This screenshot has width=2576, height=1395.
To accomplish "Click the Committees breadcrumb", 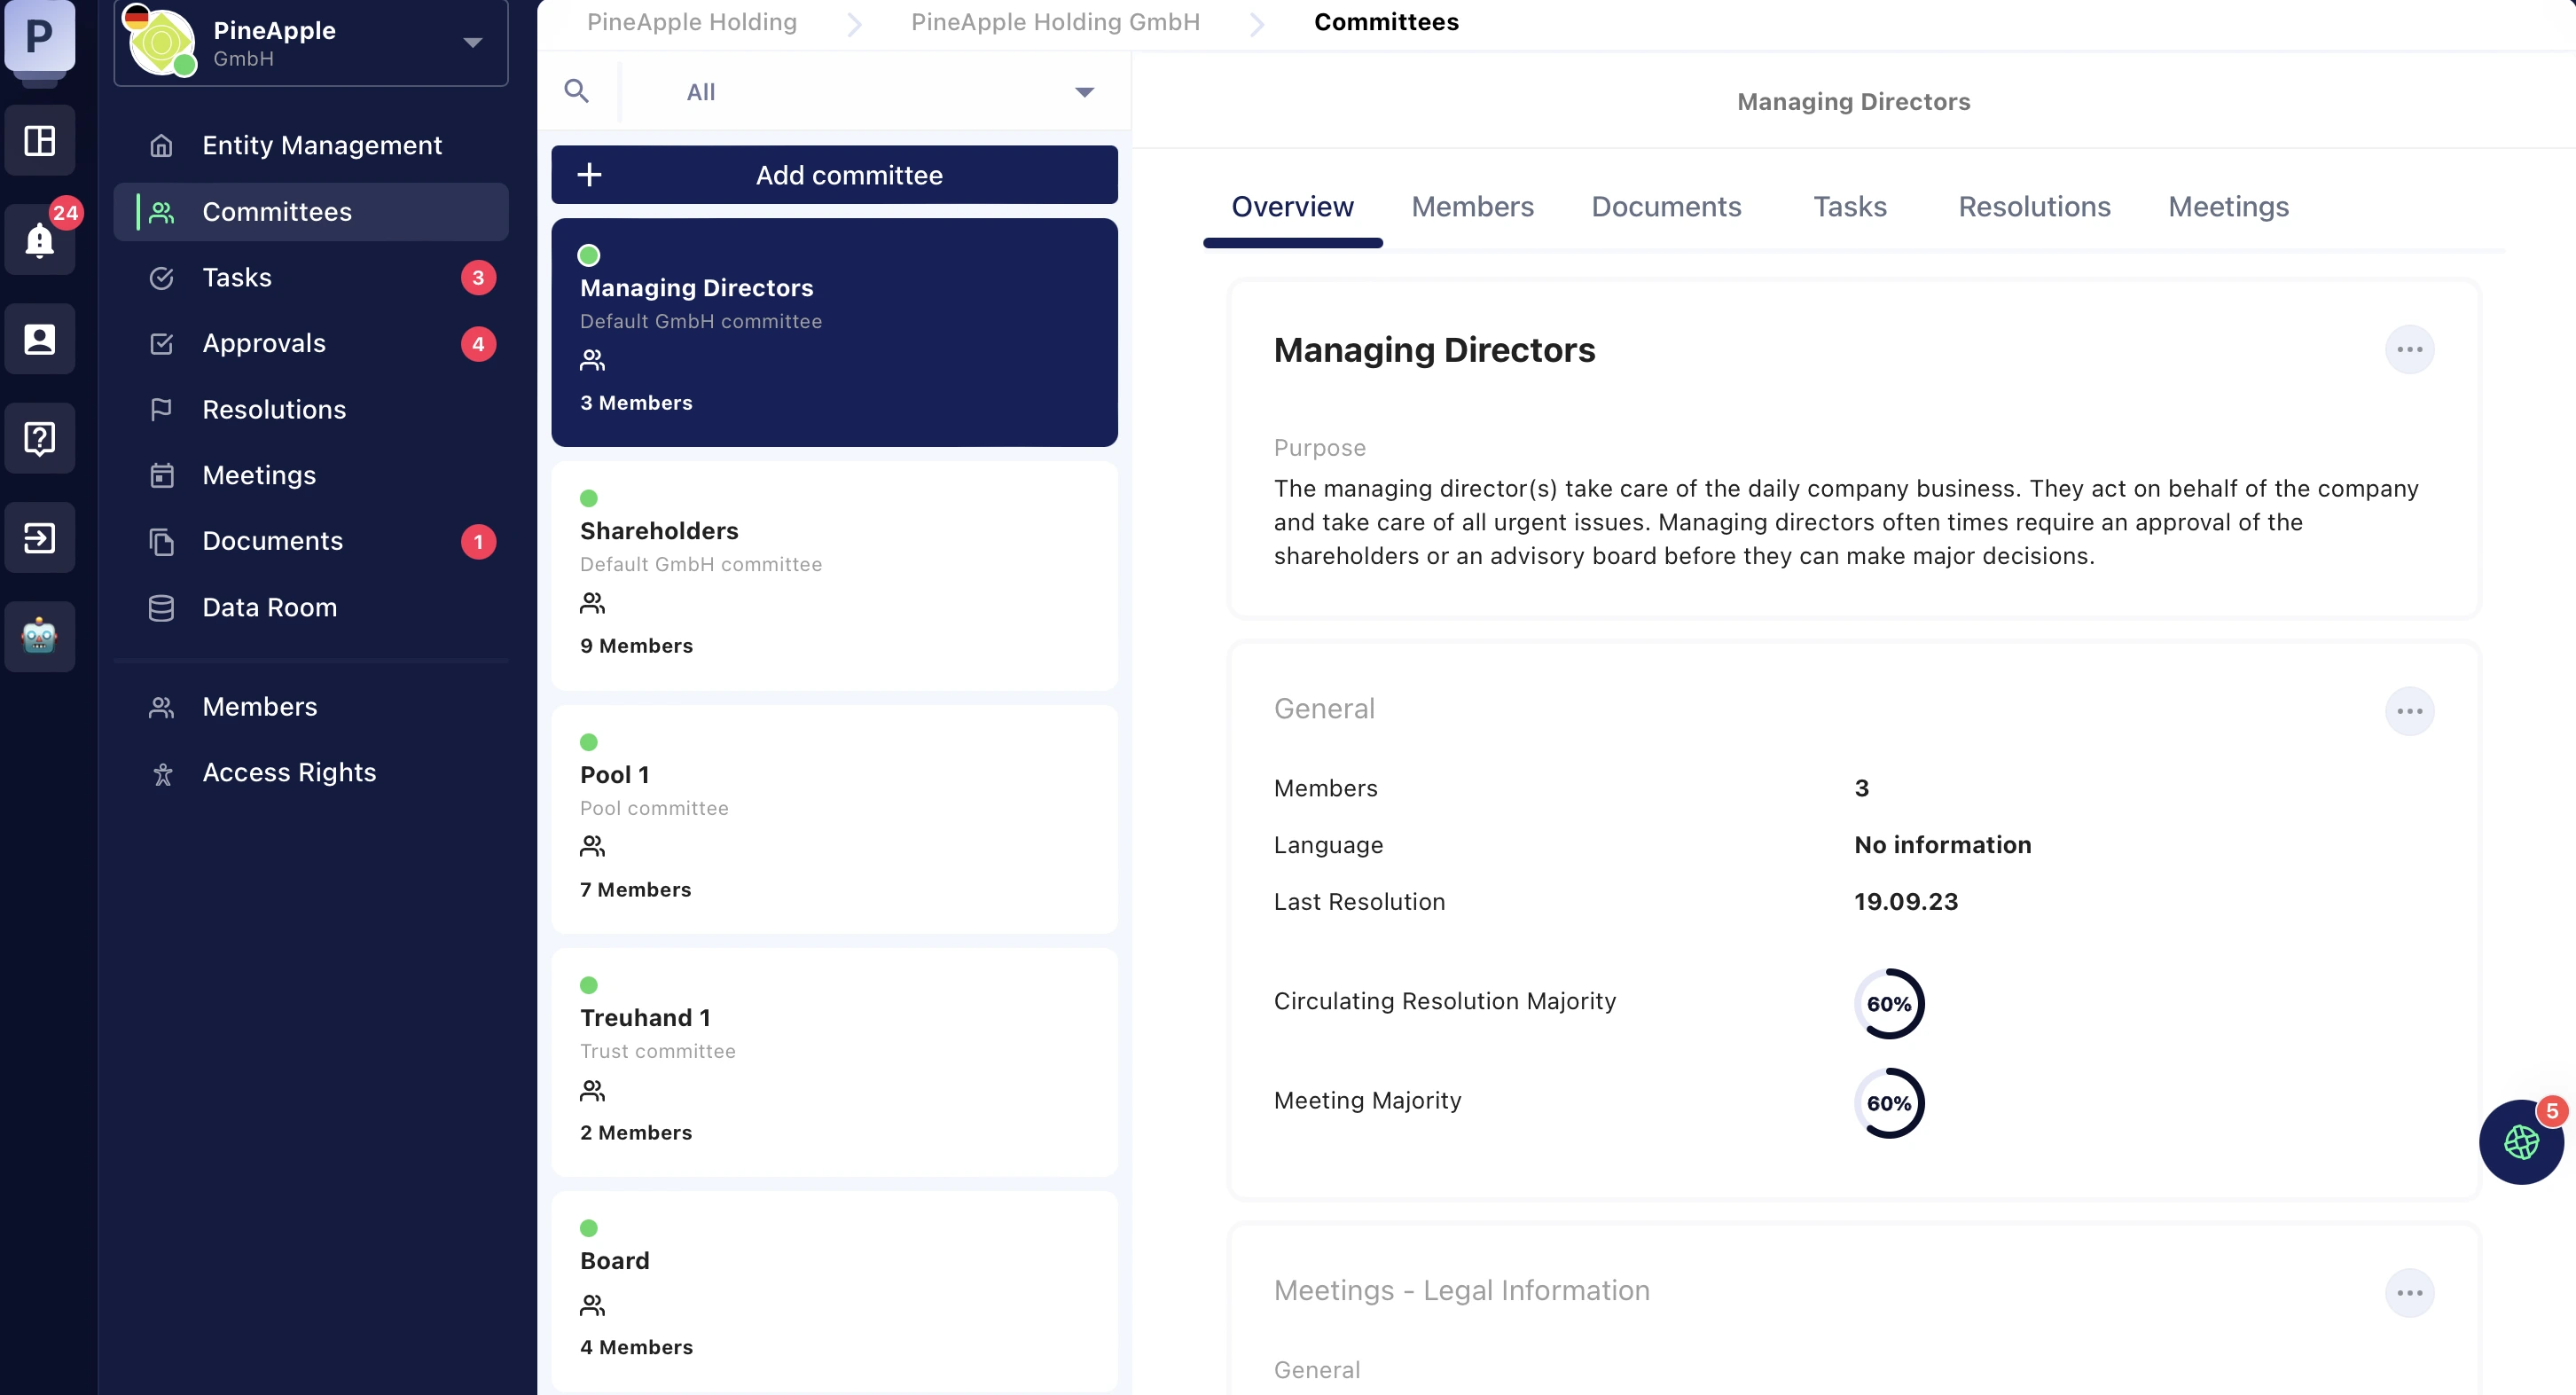I will pyautogui.click(x=1386, y=22).
